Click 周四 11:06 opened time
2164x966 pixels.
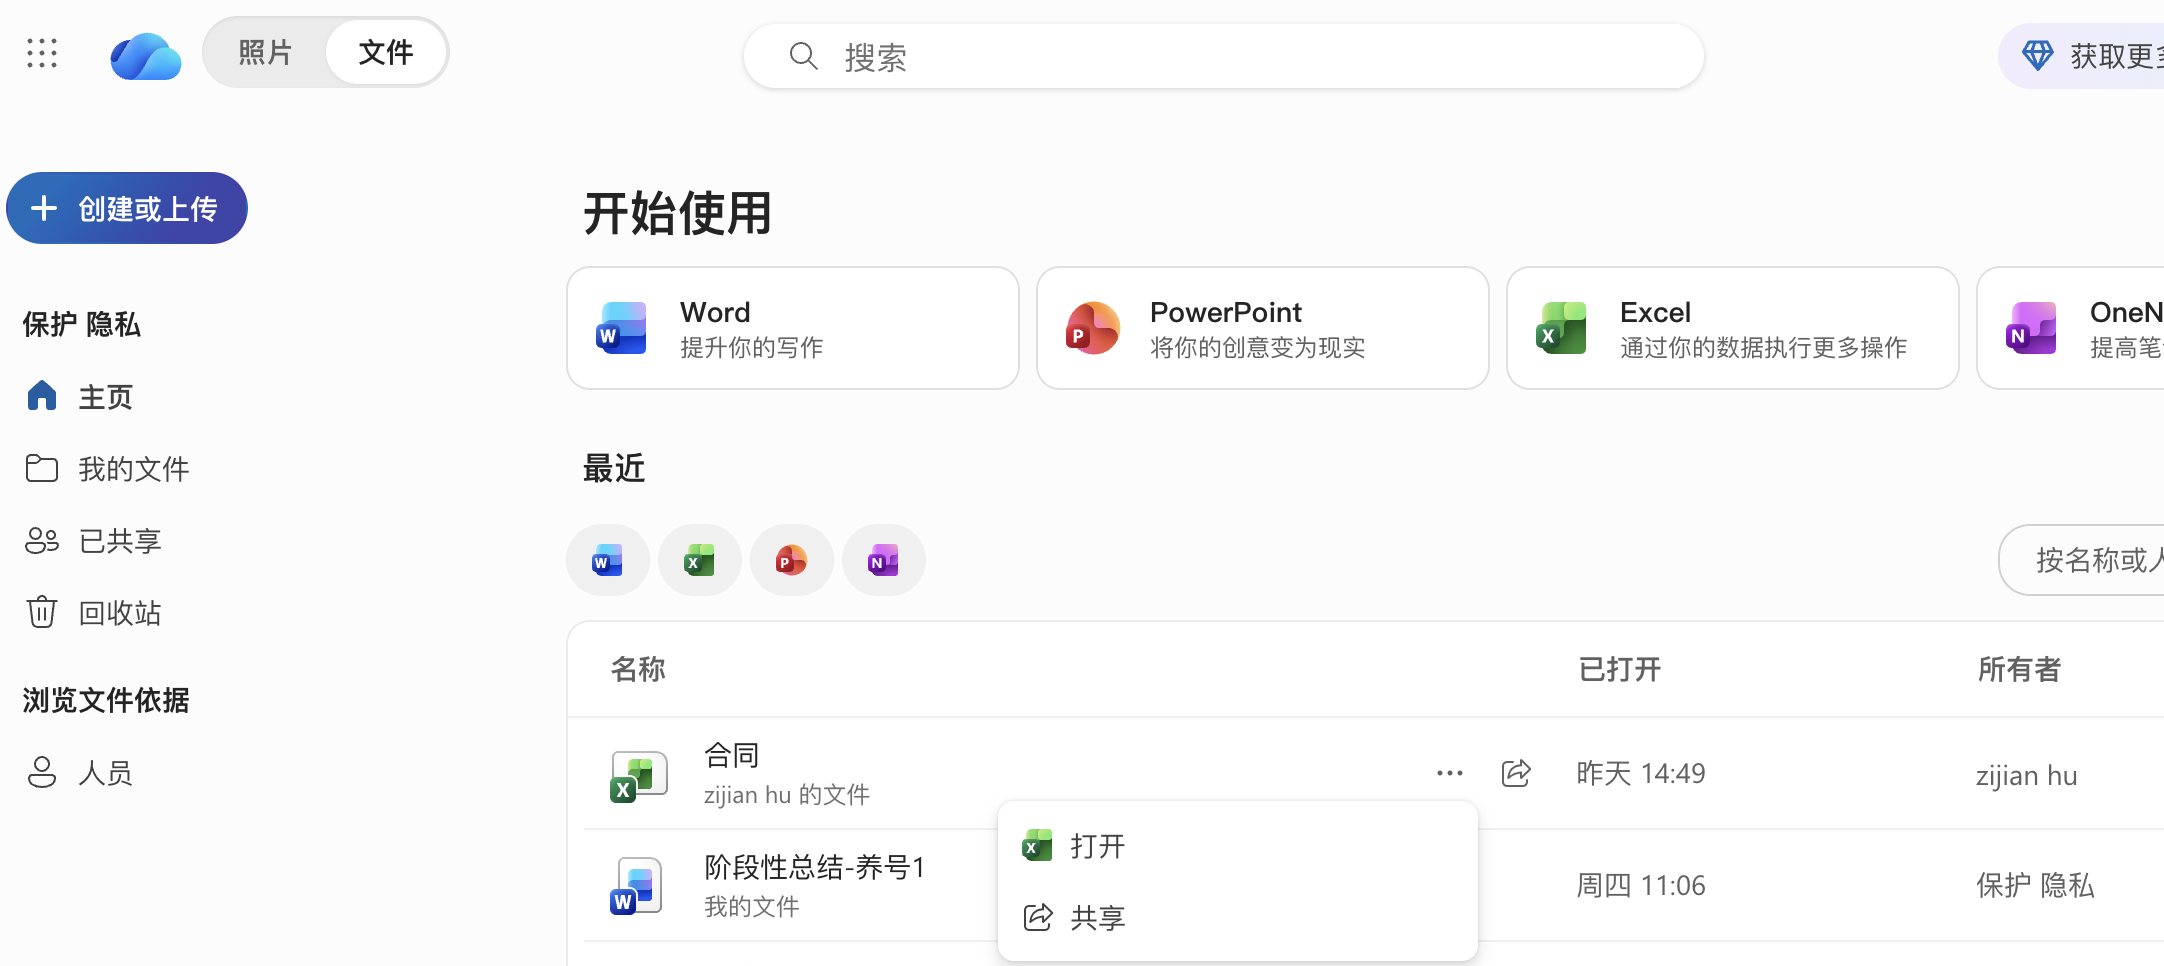(1641, 885)
